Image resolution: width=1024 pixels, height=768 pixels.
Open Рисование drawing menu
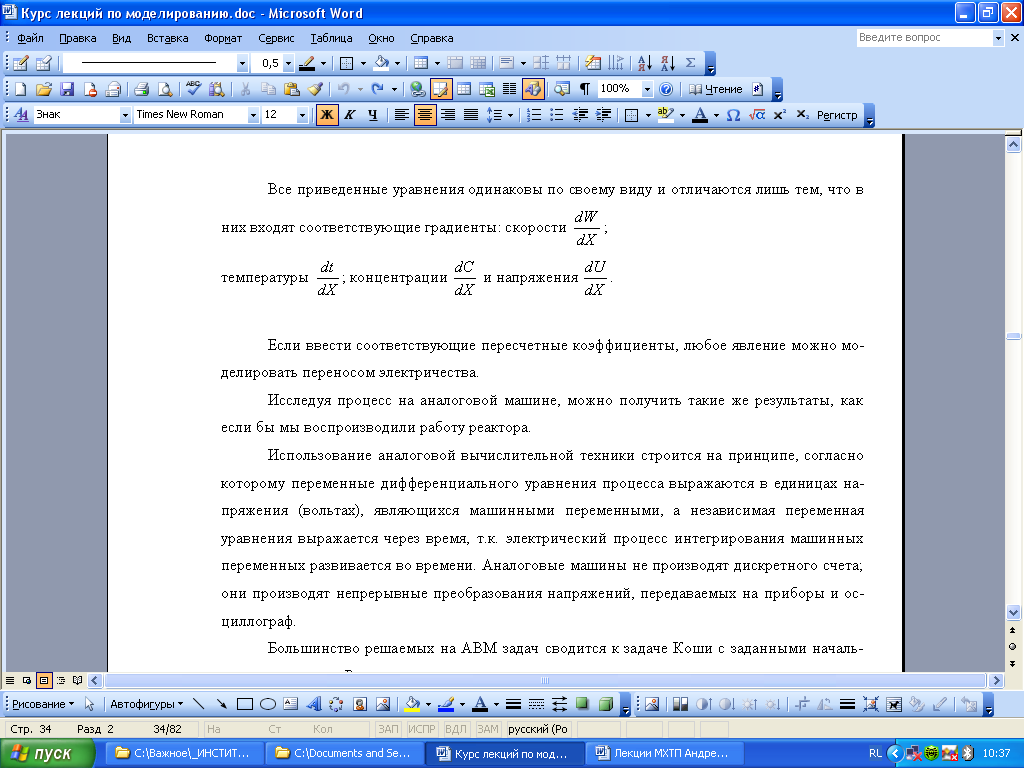pos(43,704)
